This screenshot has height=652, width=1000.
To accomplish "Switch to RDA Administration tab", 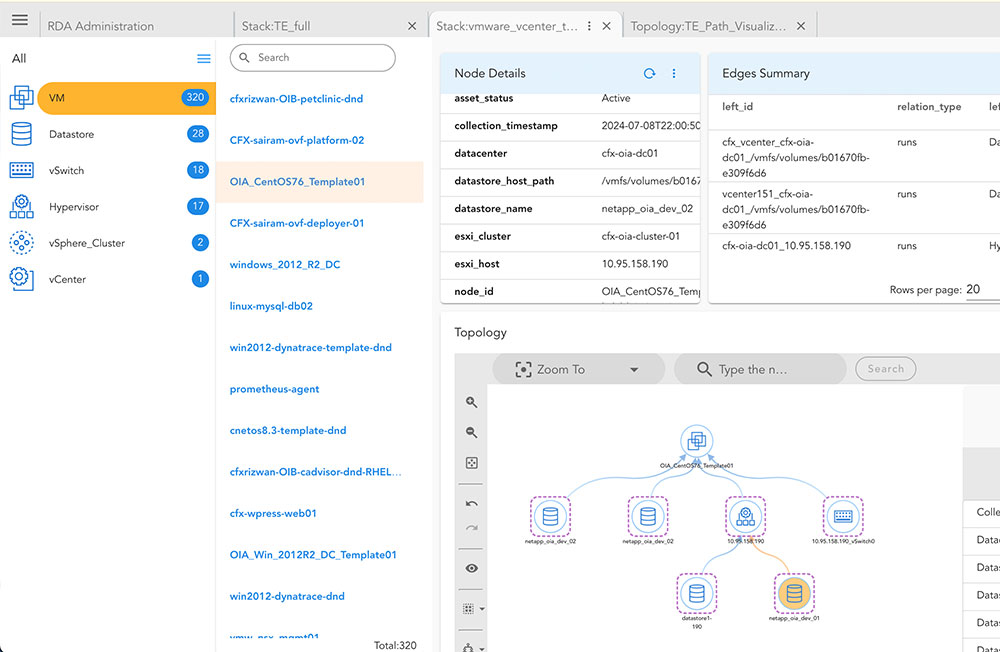I will click(x=101, y=26).
